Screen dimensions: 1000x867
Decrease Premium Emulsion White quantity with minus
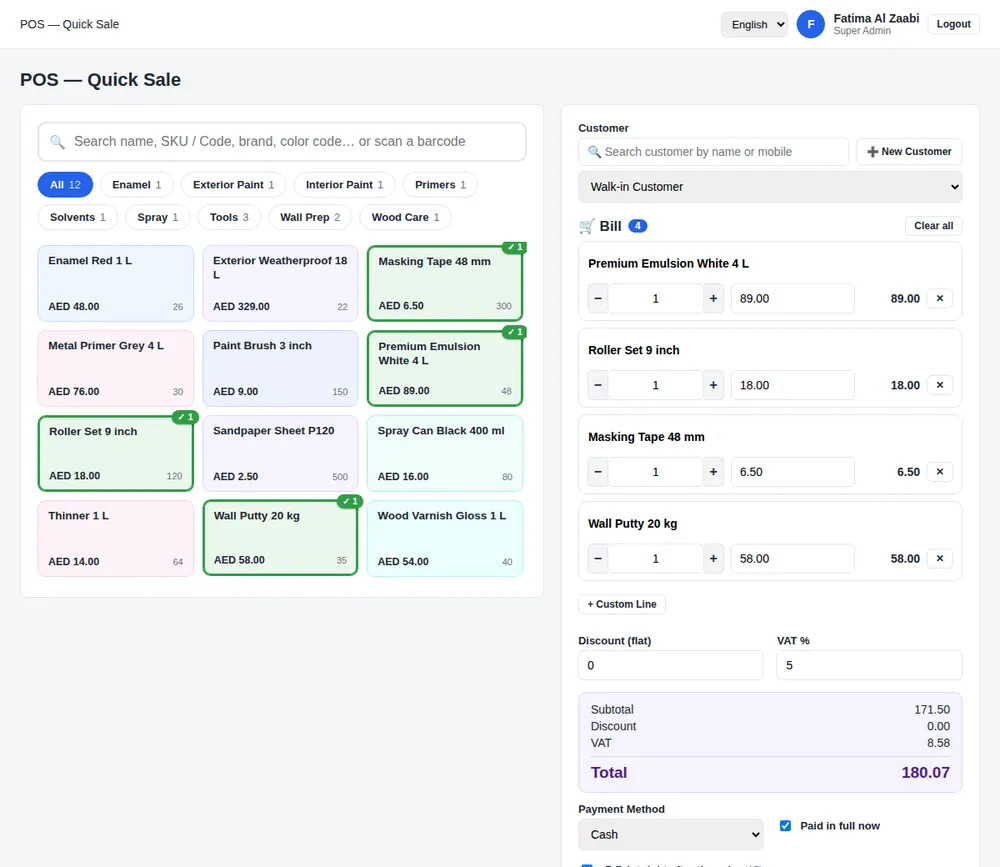pos(598,298)
